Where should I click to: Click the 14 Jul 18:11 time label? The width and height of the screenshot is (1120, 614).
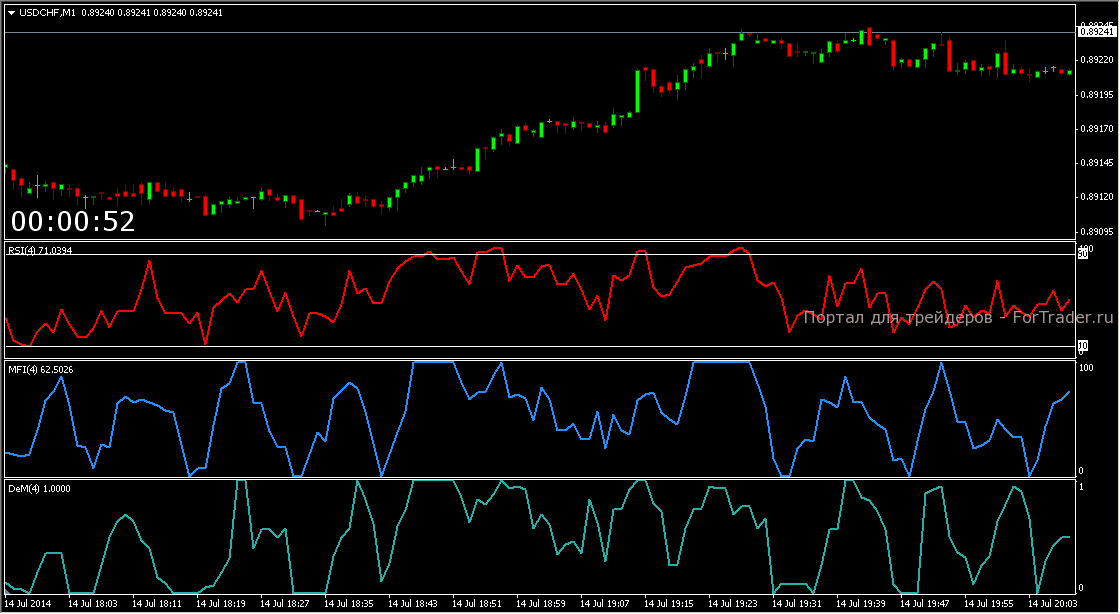point(157,603)
